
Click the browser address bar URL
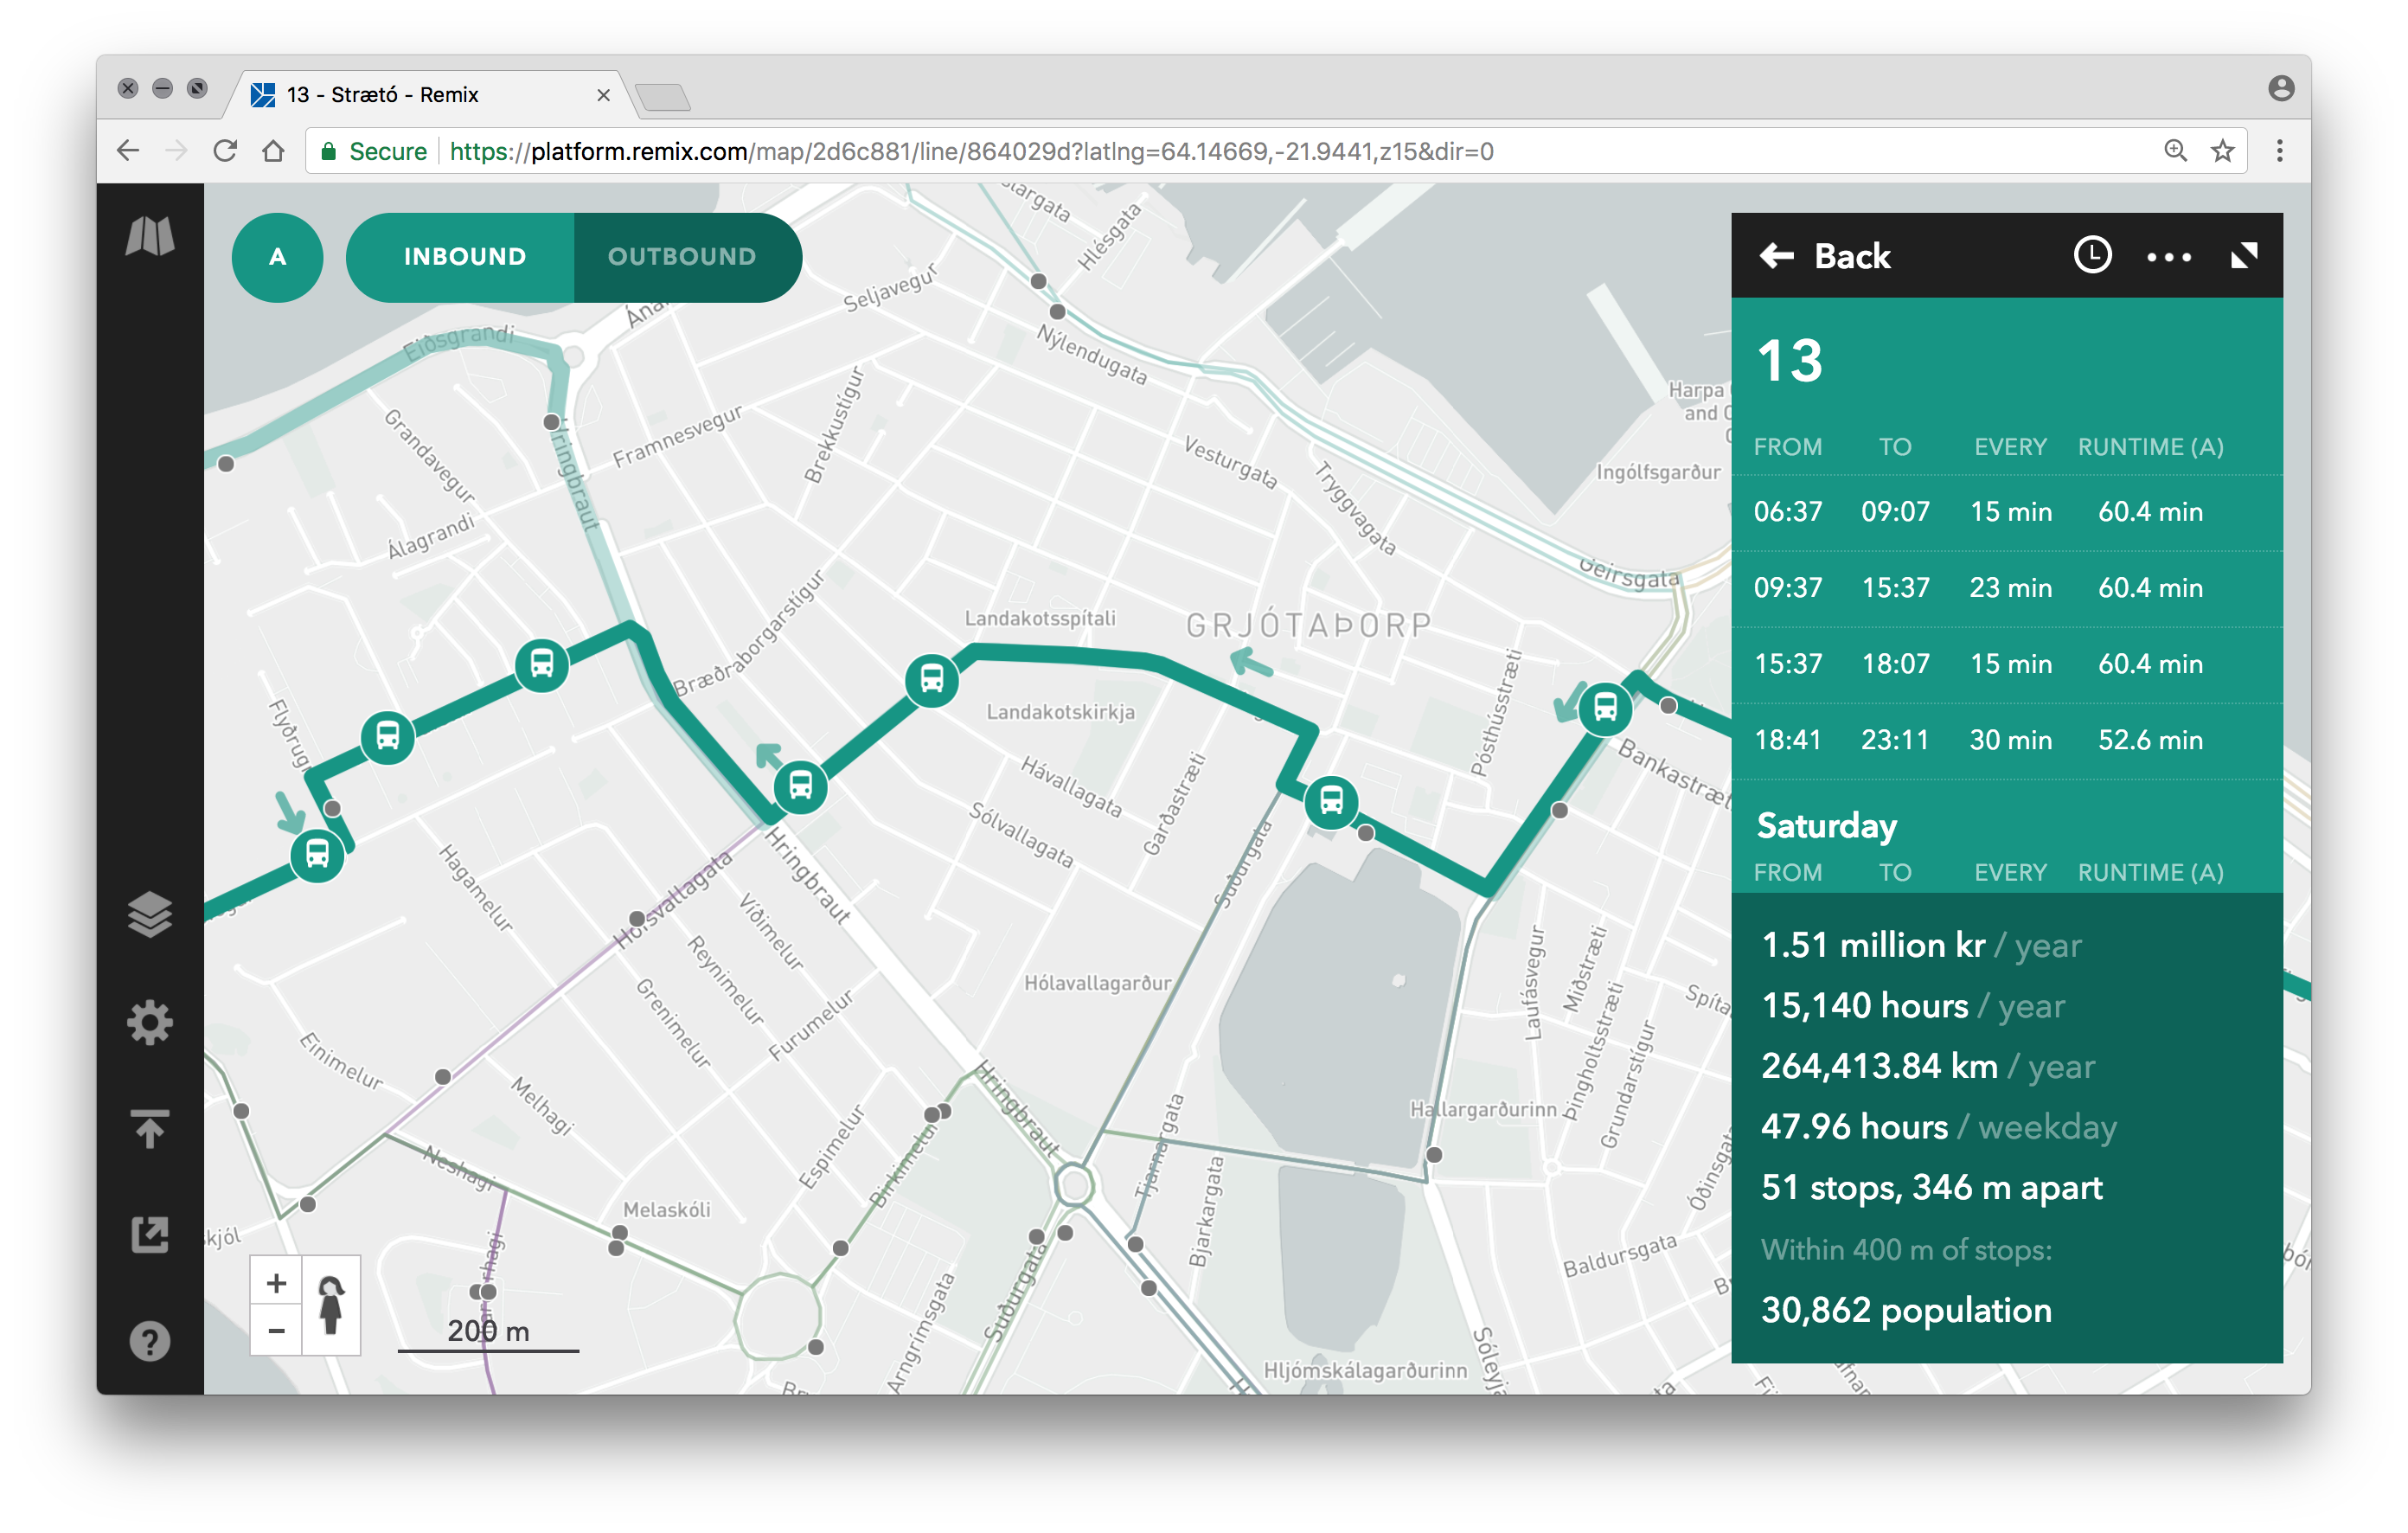pos(970,151)
